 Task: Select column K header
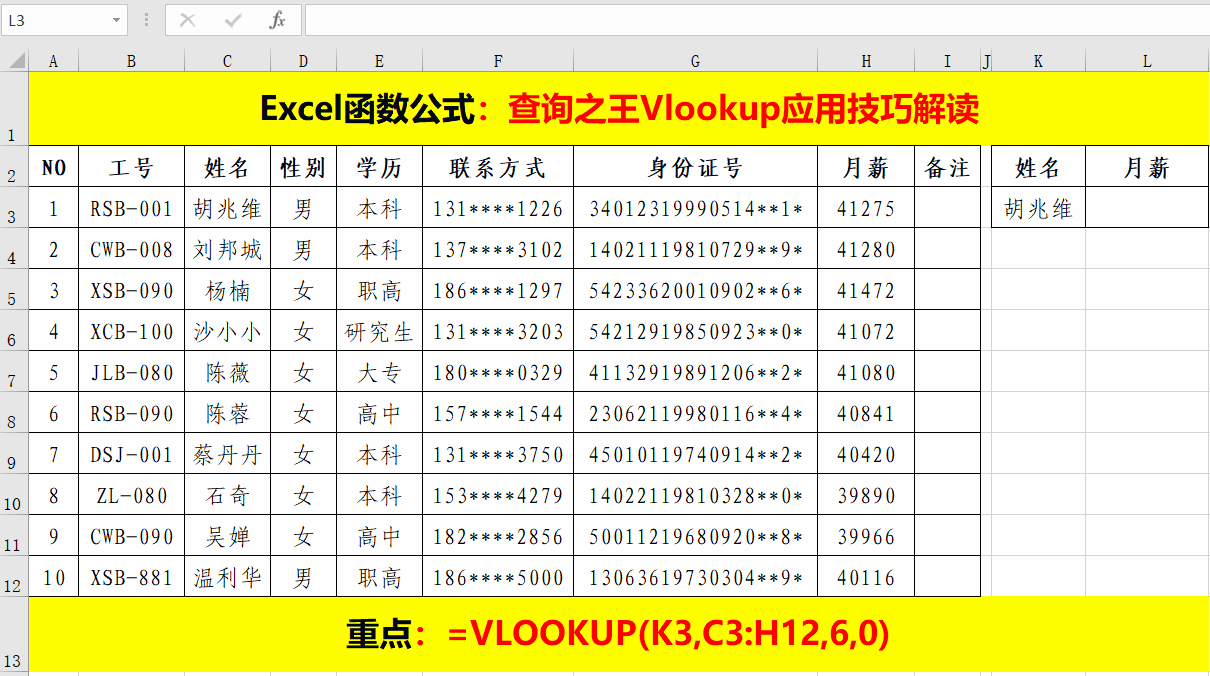click(1038, 62)
